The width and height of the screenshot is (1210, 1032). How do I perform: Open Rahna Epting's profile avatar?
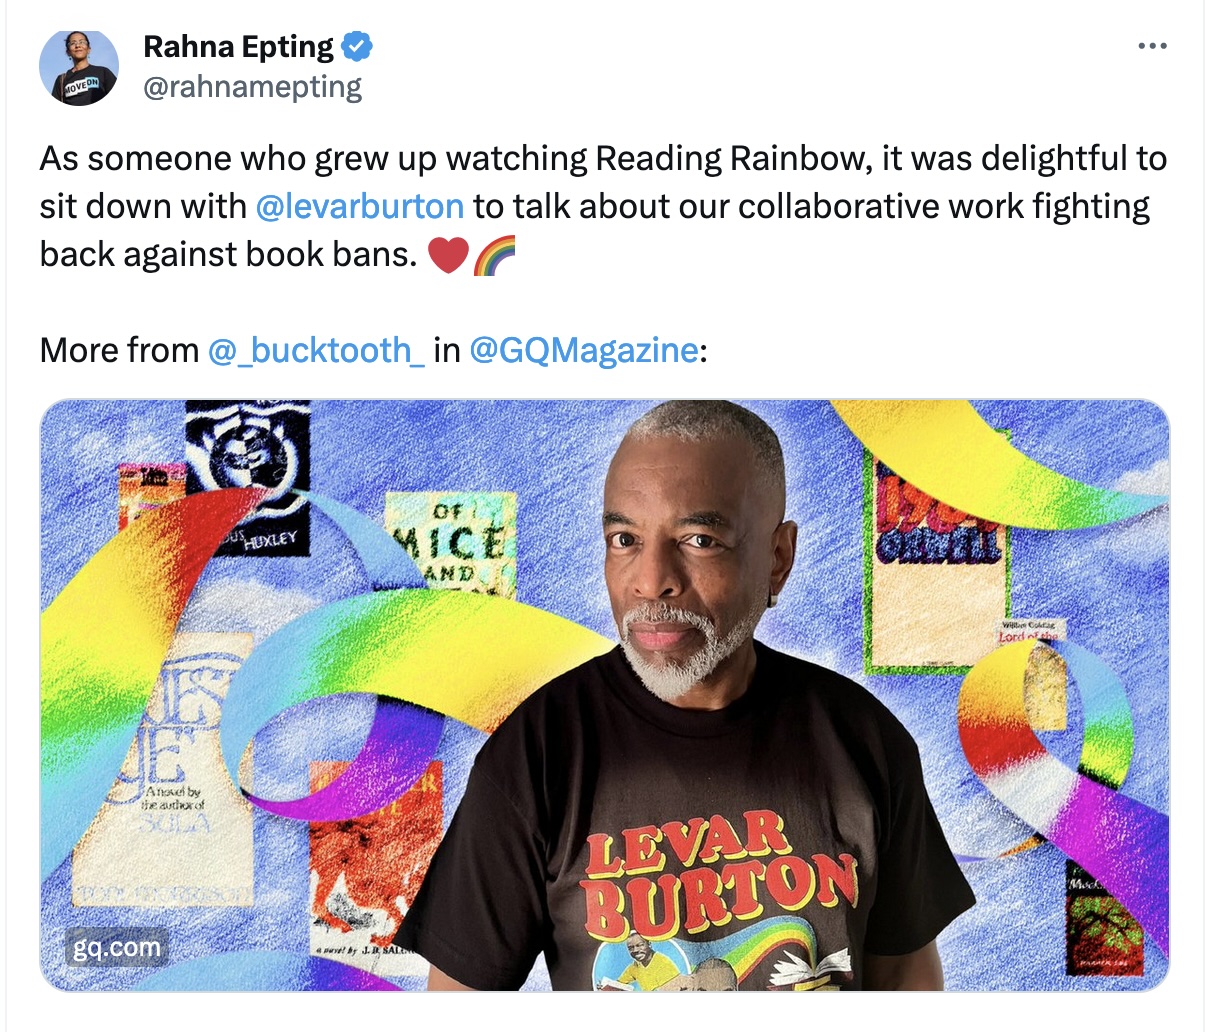click(79, 66)
